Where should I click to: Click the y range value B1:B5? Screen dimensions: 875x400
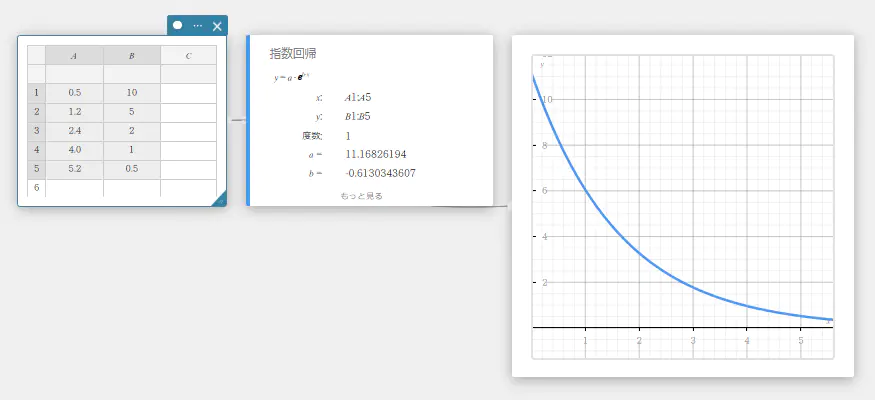point(358,117)
